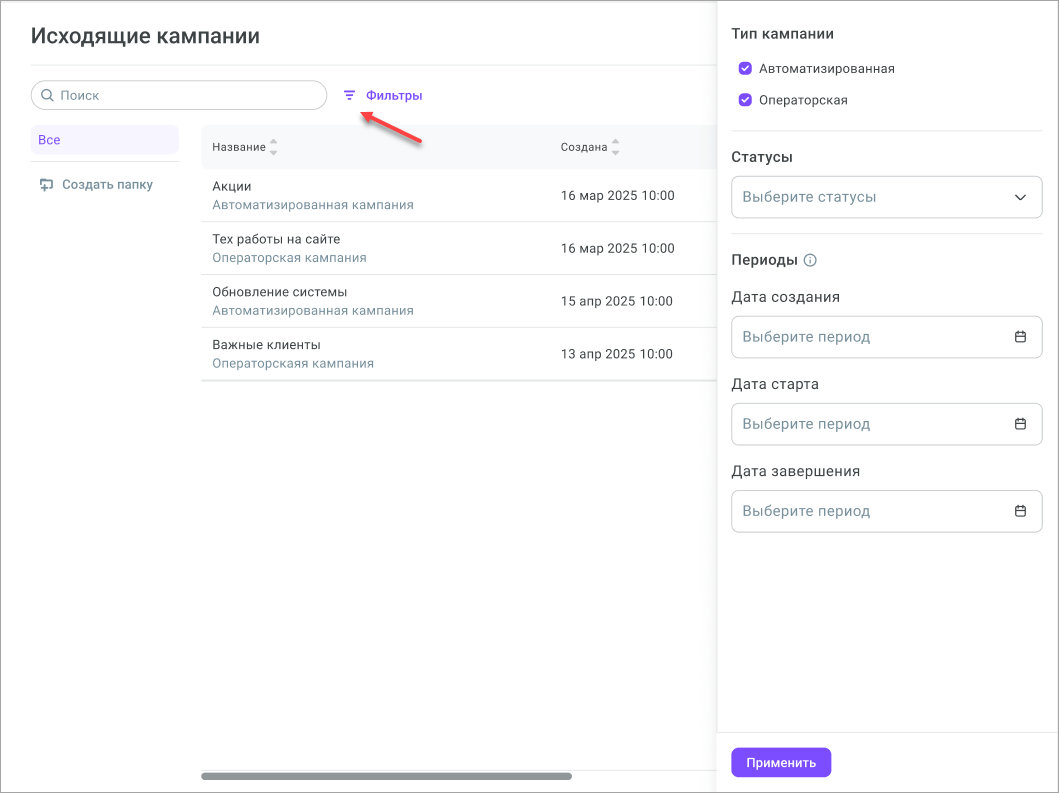
Task: Click into the Поиск search field
Action: [x=185, y=96]
